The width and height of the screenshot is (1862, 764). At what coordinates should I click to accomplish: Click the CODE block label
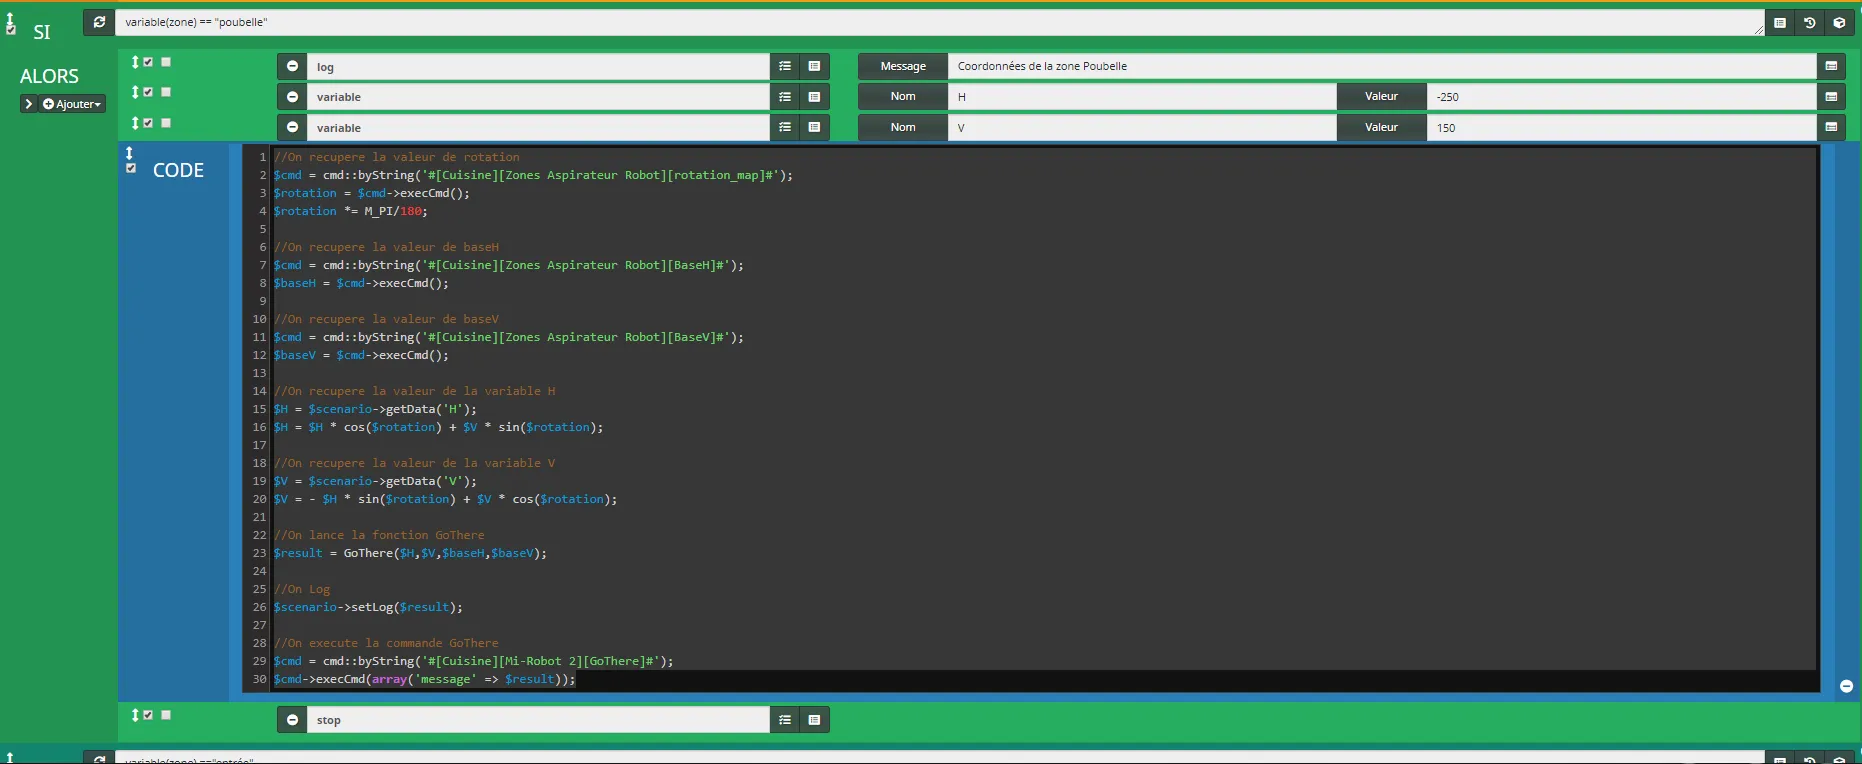(x=178, y=170)
